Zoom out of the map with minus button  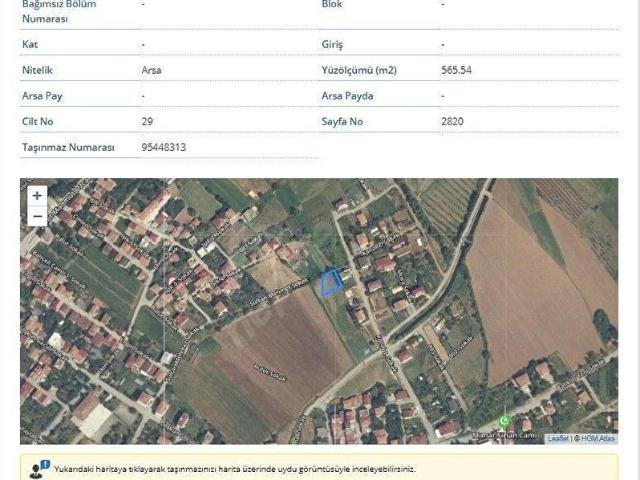[37, 216]
